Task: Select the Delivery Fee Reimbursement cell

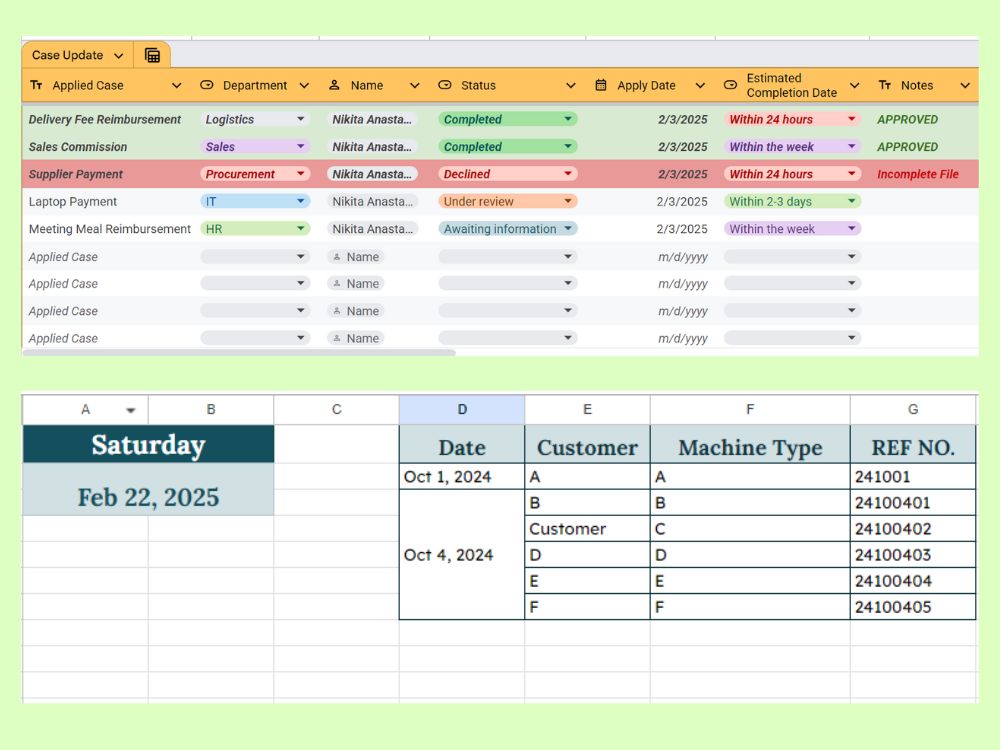Action: [105, 119]
